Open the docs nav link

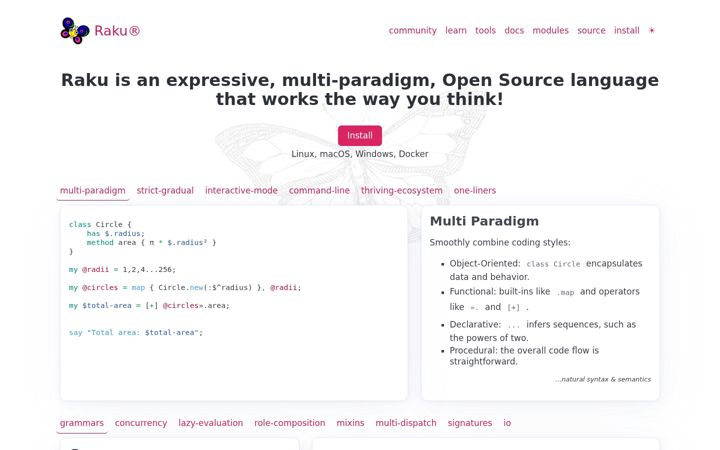point(514,30)
